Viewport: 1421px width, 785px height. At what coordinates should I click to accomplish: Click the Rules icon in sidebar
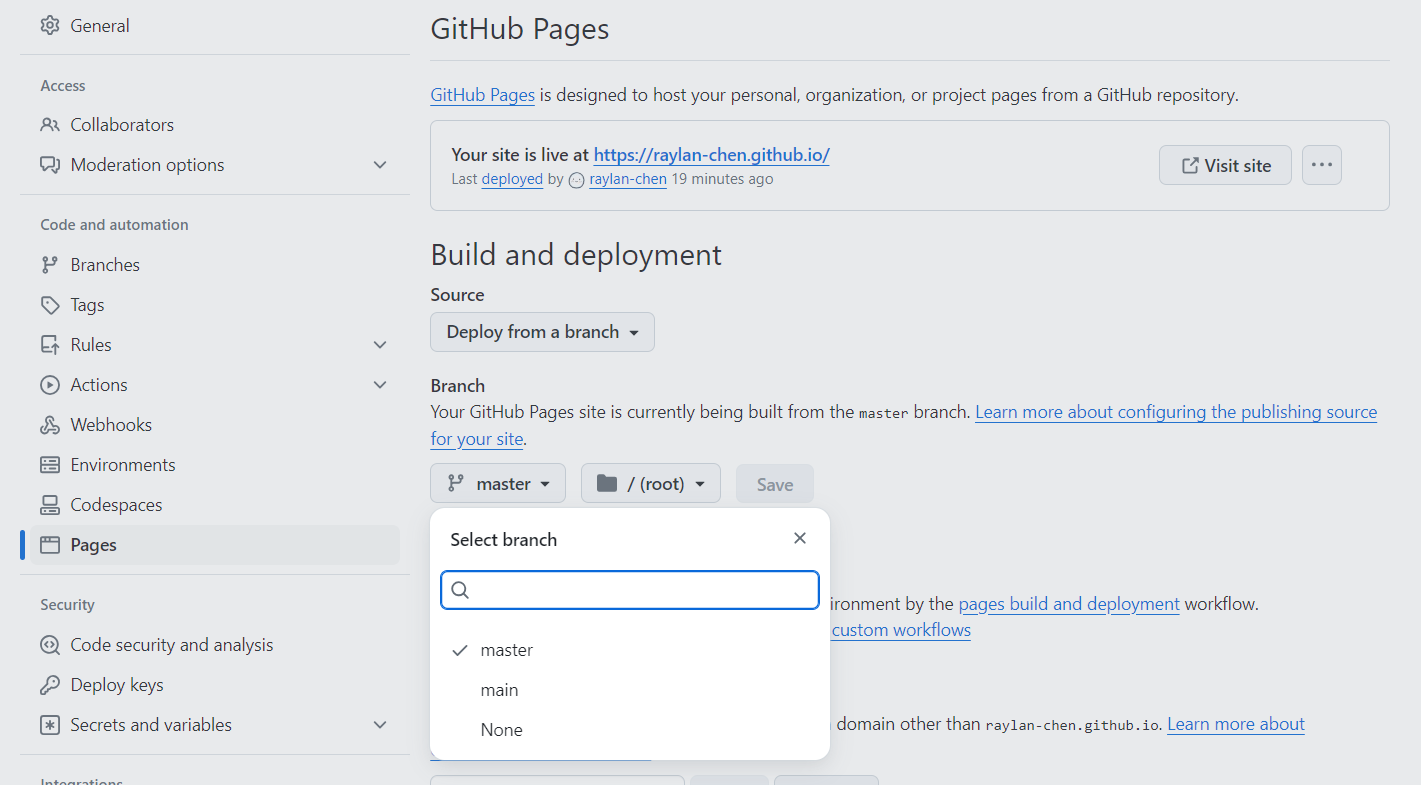(50, 345)
